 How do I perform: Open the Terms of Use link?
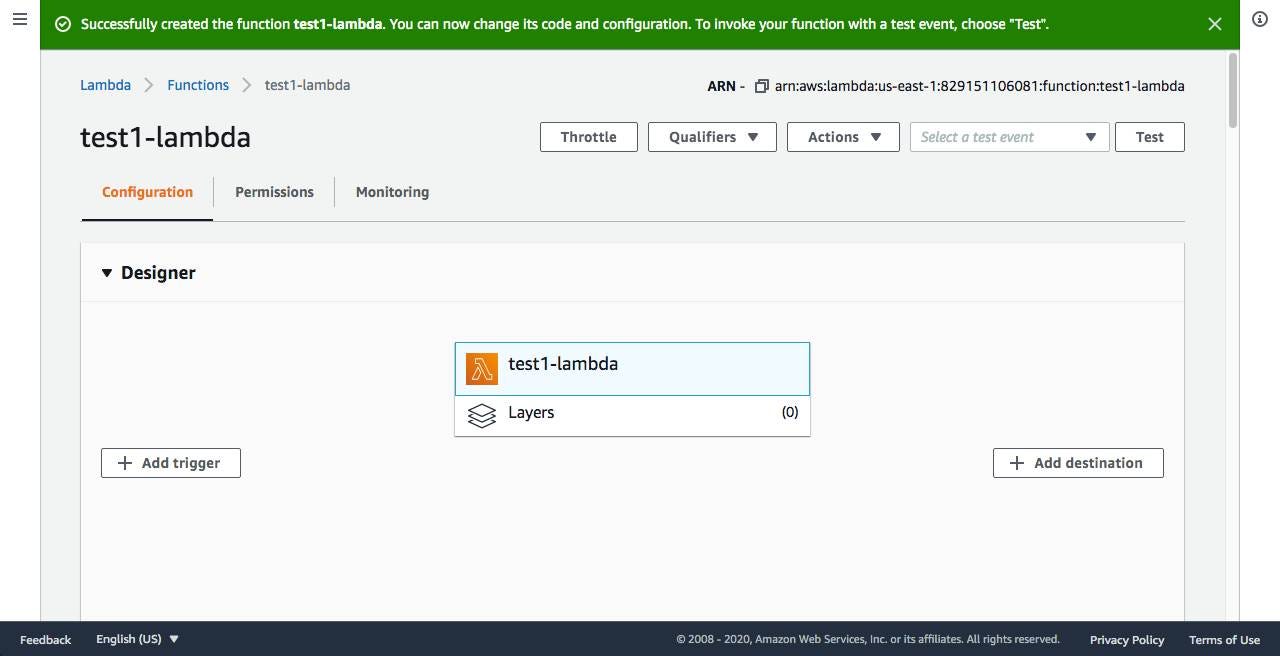pyautogui.click(x=1224, y=640)
